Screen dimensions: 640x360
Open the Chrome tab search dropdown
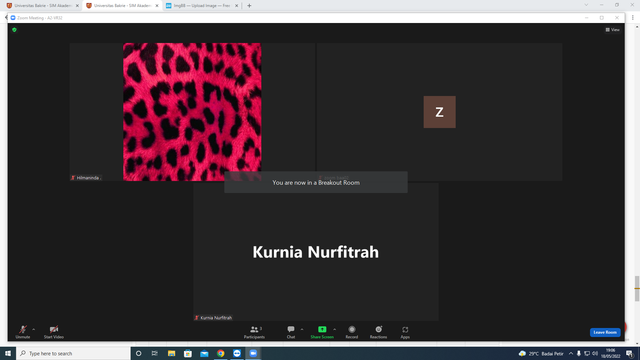[586, 5]
